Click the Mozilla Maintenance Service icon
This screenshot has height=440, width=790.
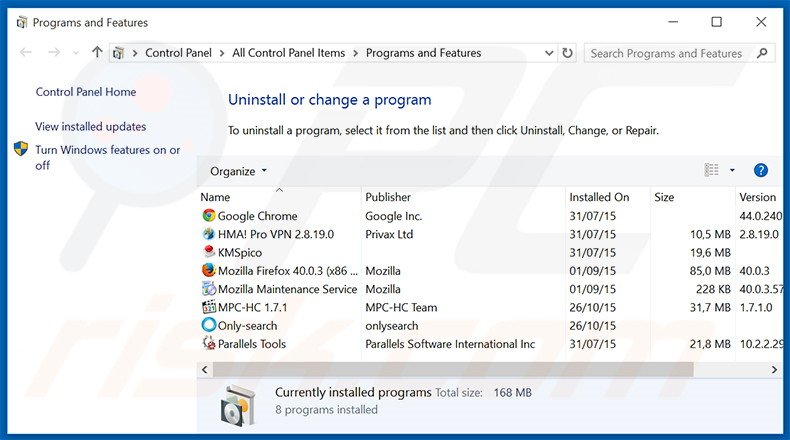point(209,289)
